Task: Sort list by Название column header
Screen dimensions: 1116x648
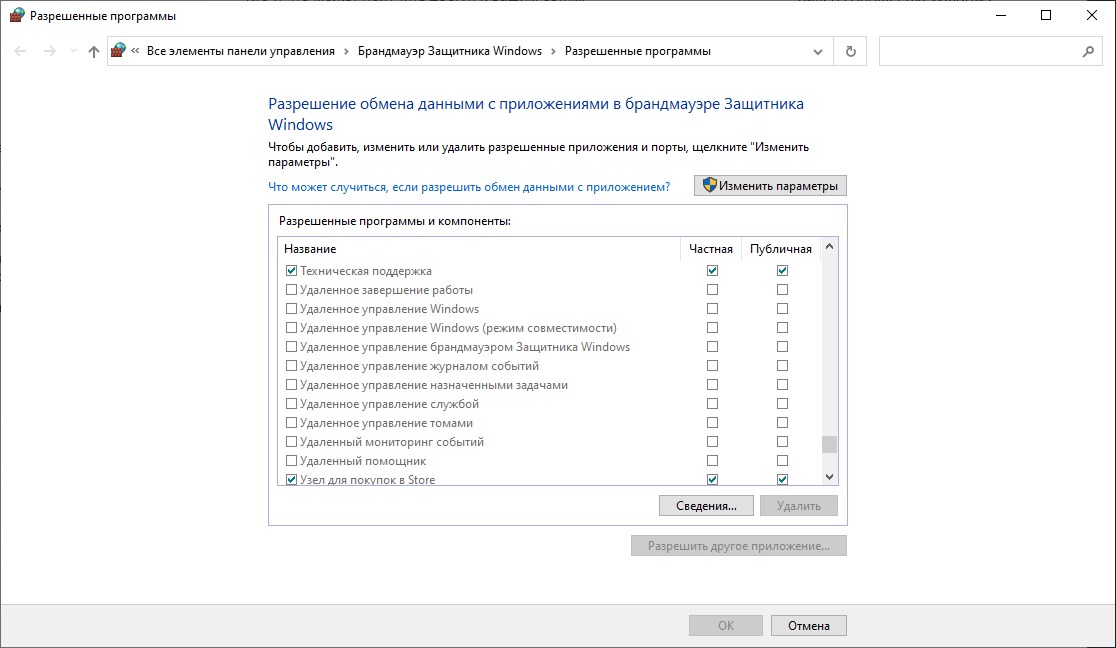Action: click(x=310, y=249)
